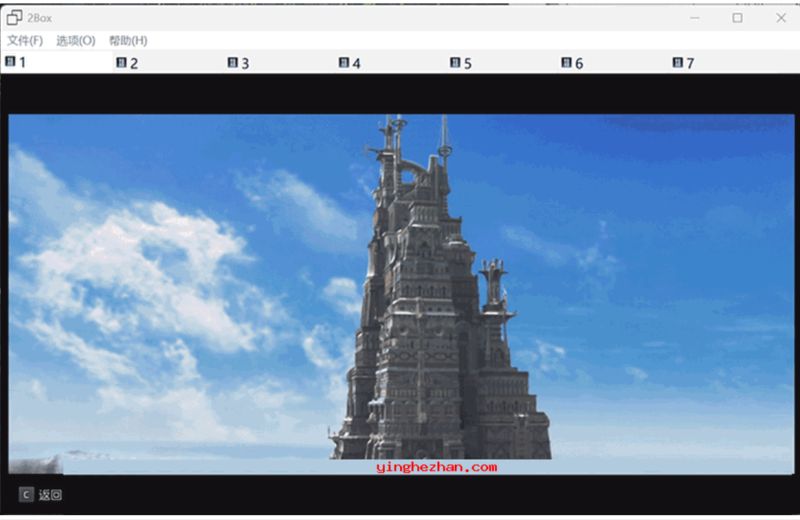Open the 帮助(H) menu
The image size is (800, 520).
(x=128, y=41)
